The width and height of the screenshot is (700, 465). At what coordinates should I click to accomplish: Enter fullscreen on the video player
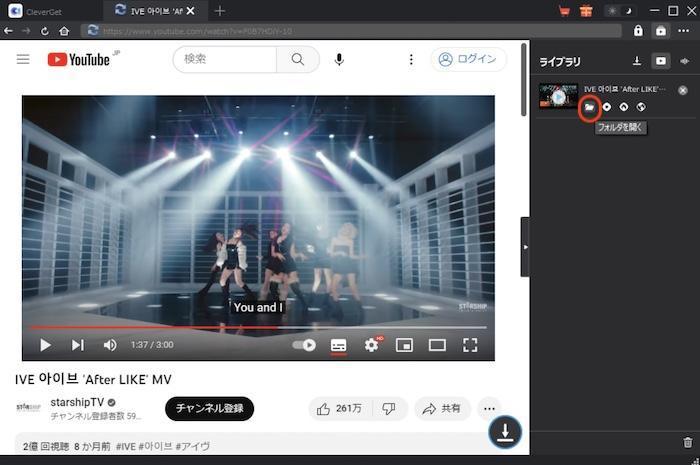(x=470, y=345)
